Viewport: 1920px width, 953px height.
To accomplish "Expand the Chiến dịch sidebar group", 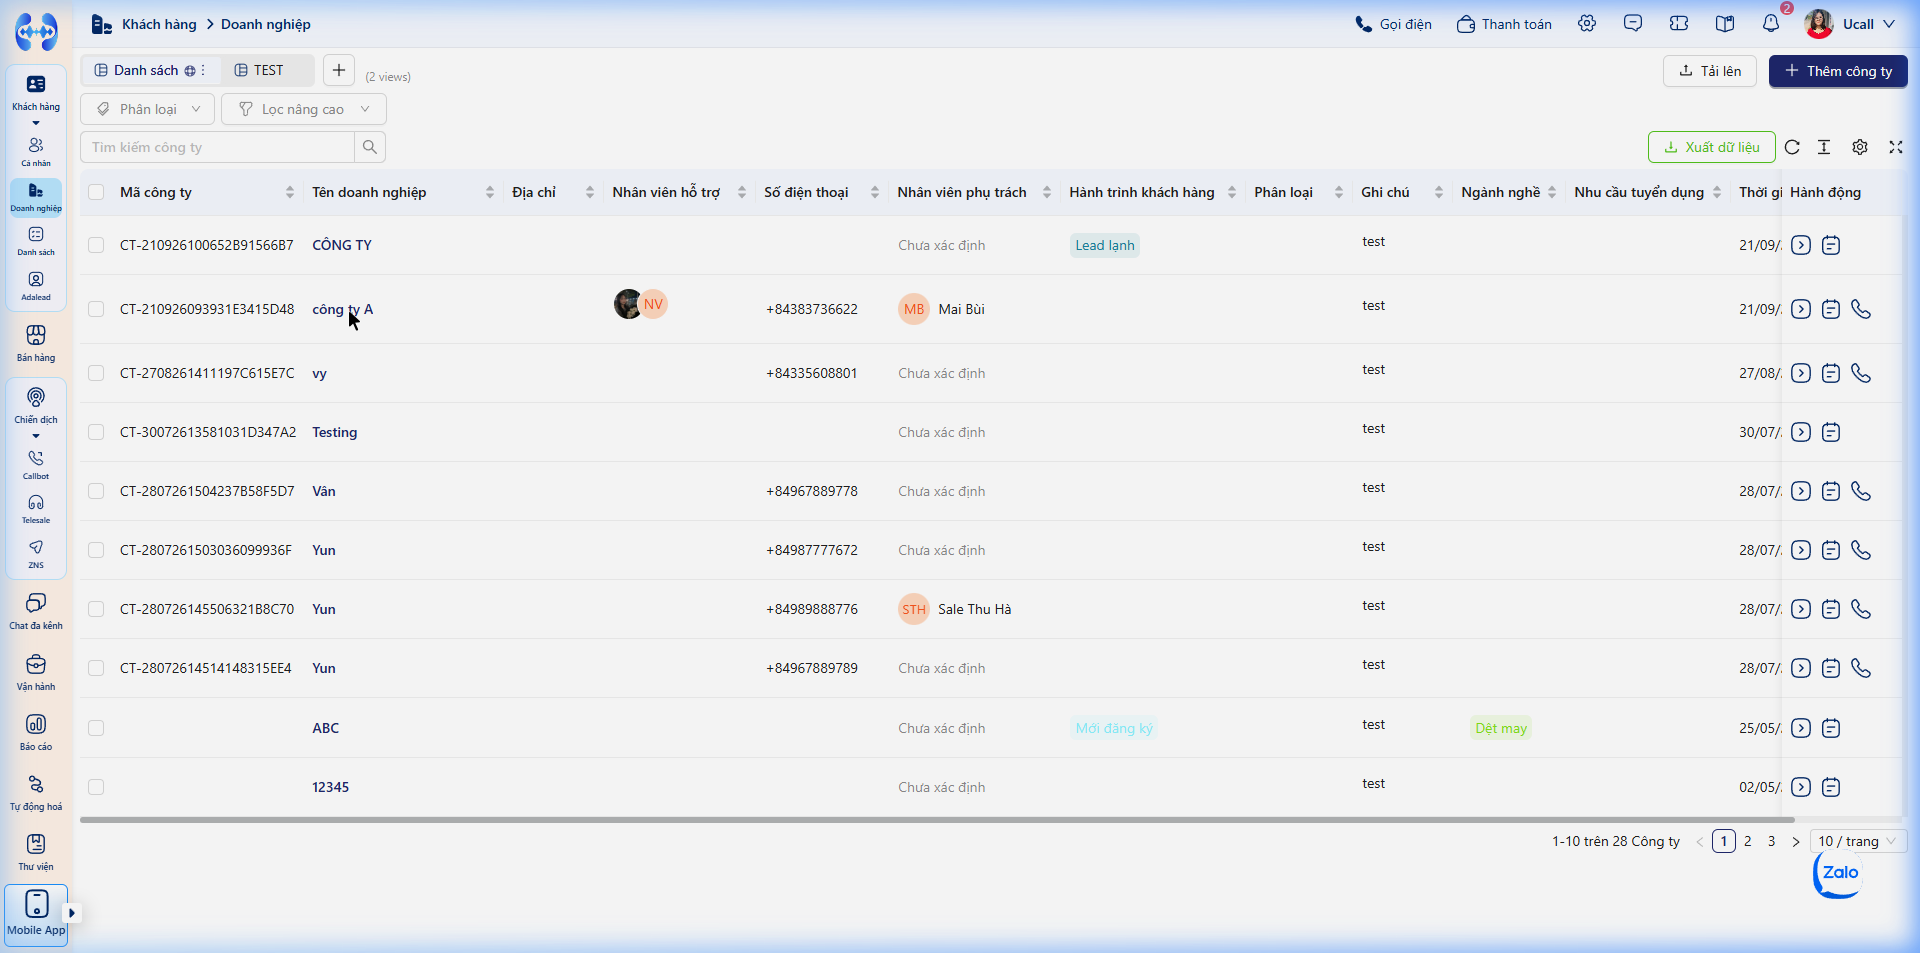I will (x=36, y=436).
